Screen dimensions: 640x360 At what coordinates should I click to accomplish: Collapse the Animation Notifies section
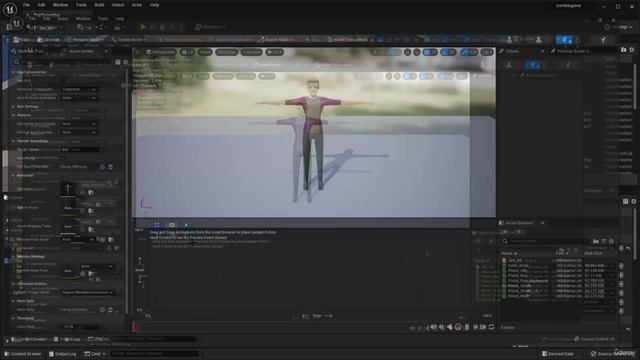(14, 284)
